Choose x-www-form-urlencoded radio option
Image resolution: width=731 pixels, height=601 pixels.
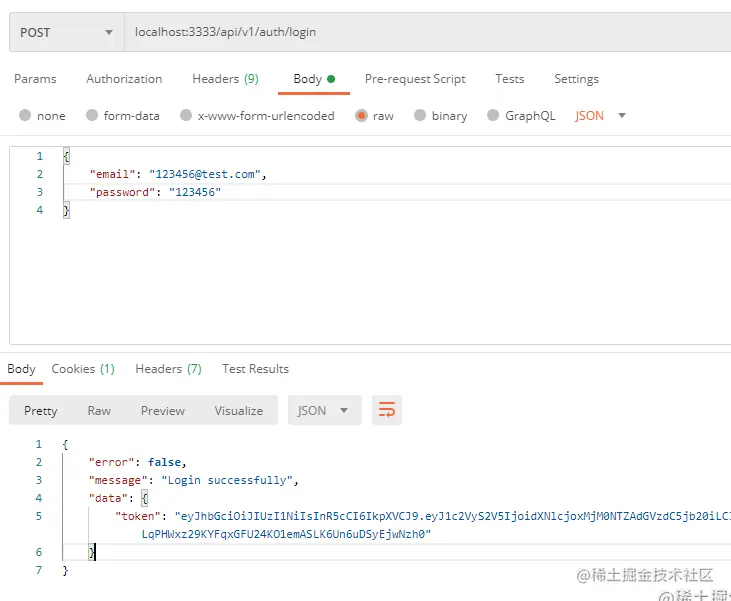[x=186, y=115]
